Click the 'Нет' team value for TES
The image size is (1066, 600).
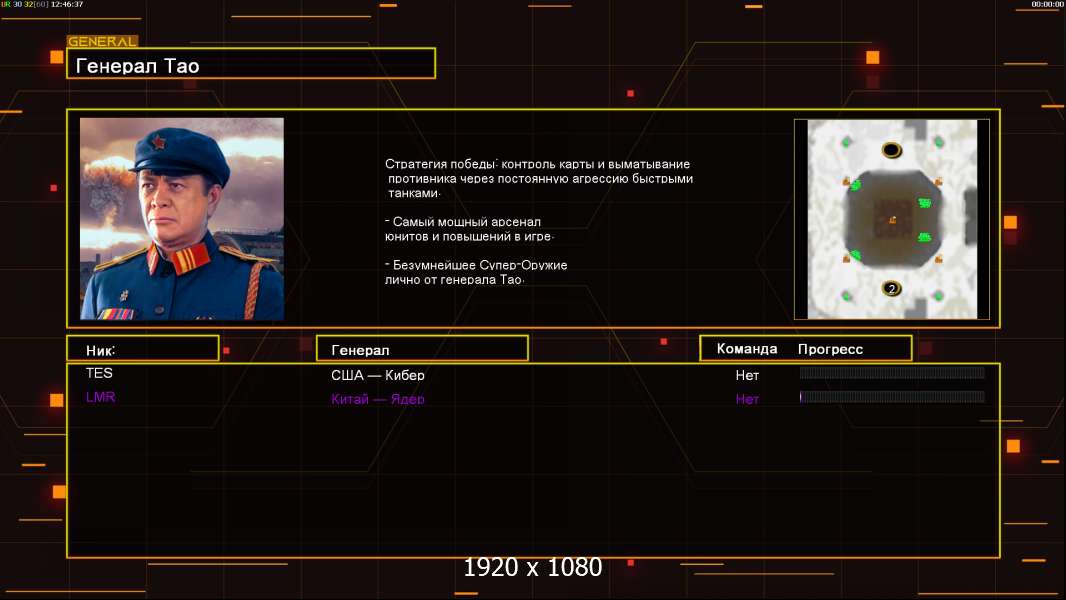tap(747, 375)
